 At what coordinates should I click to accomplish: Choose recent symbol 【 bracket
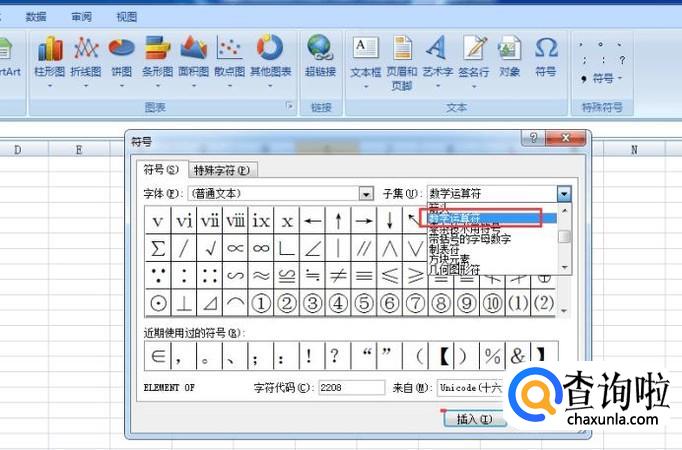[441, 356]
